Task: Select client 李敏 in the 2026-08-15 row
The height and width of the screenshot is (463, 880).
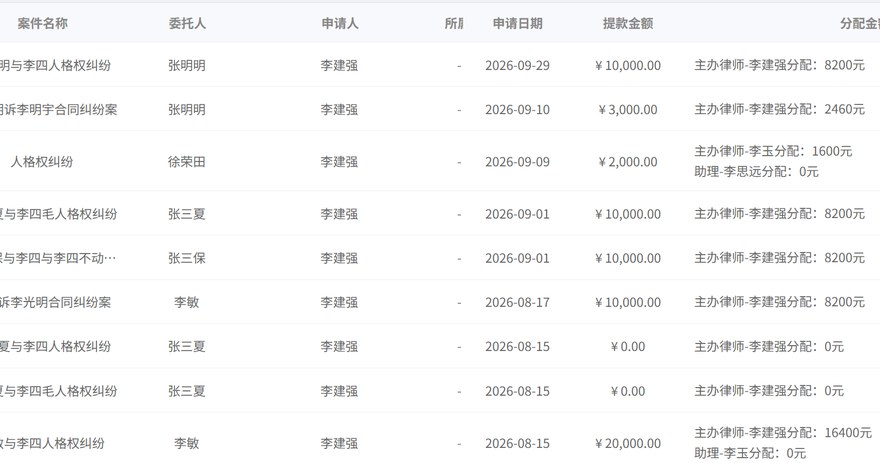Action: click(x=187, y=443)
